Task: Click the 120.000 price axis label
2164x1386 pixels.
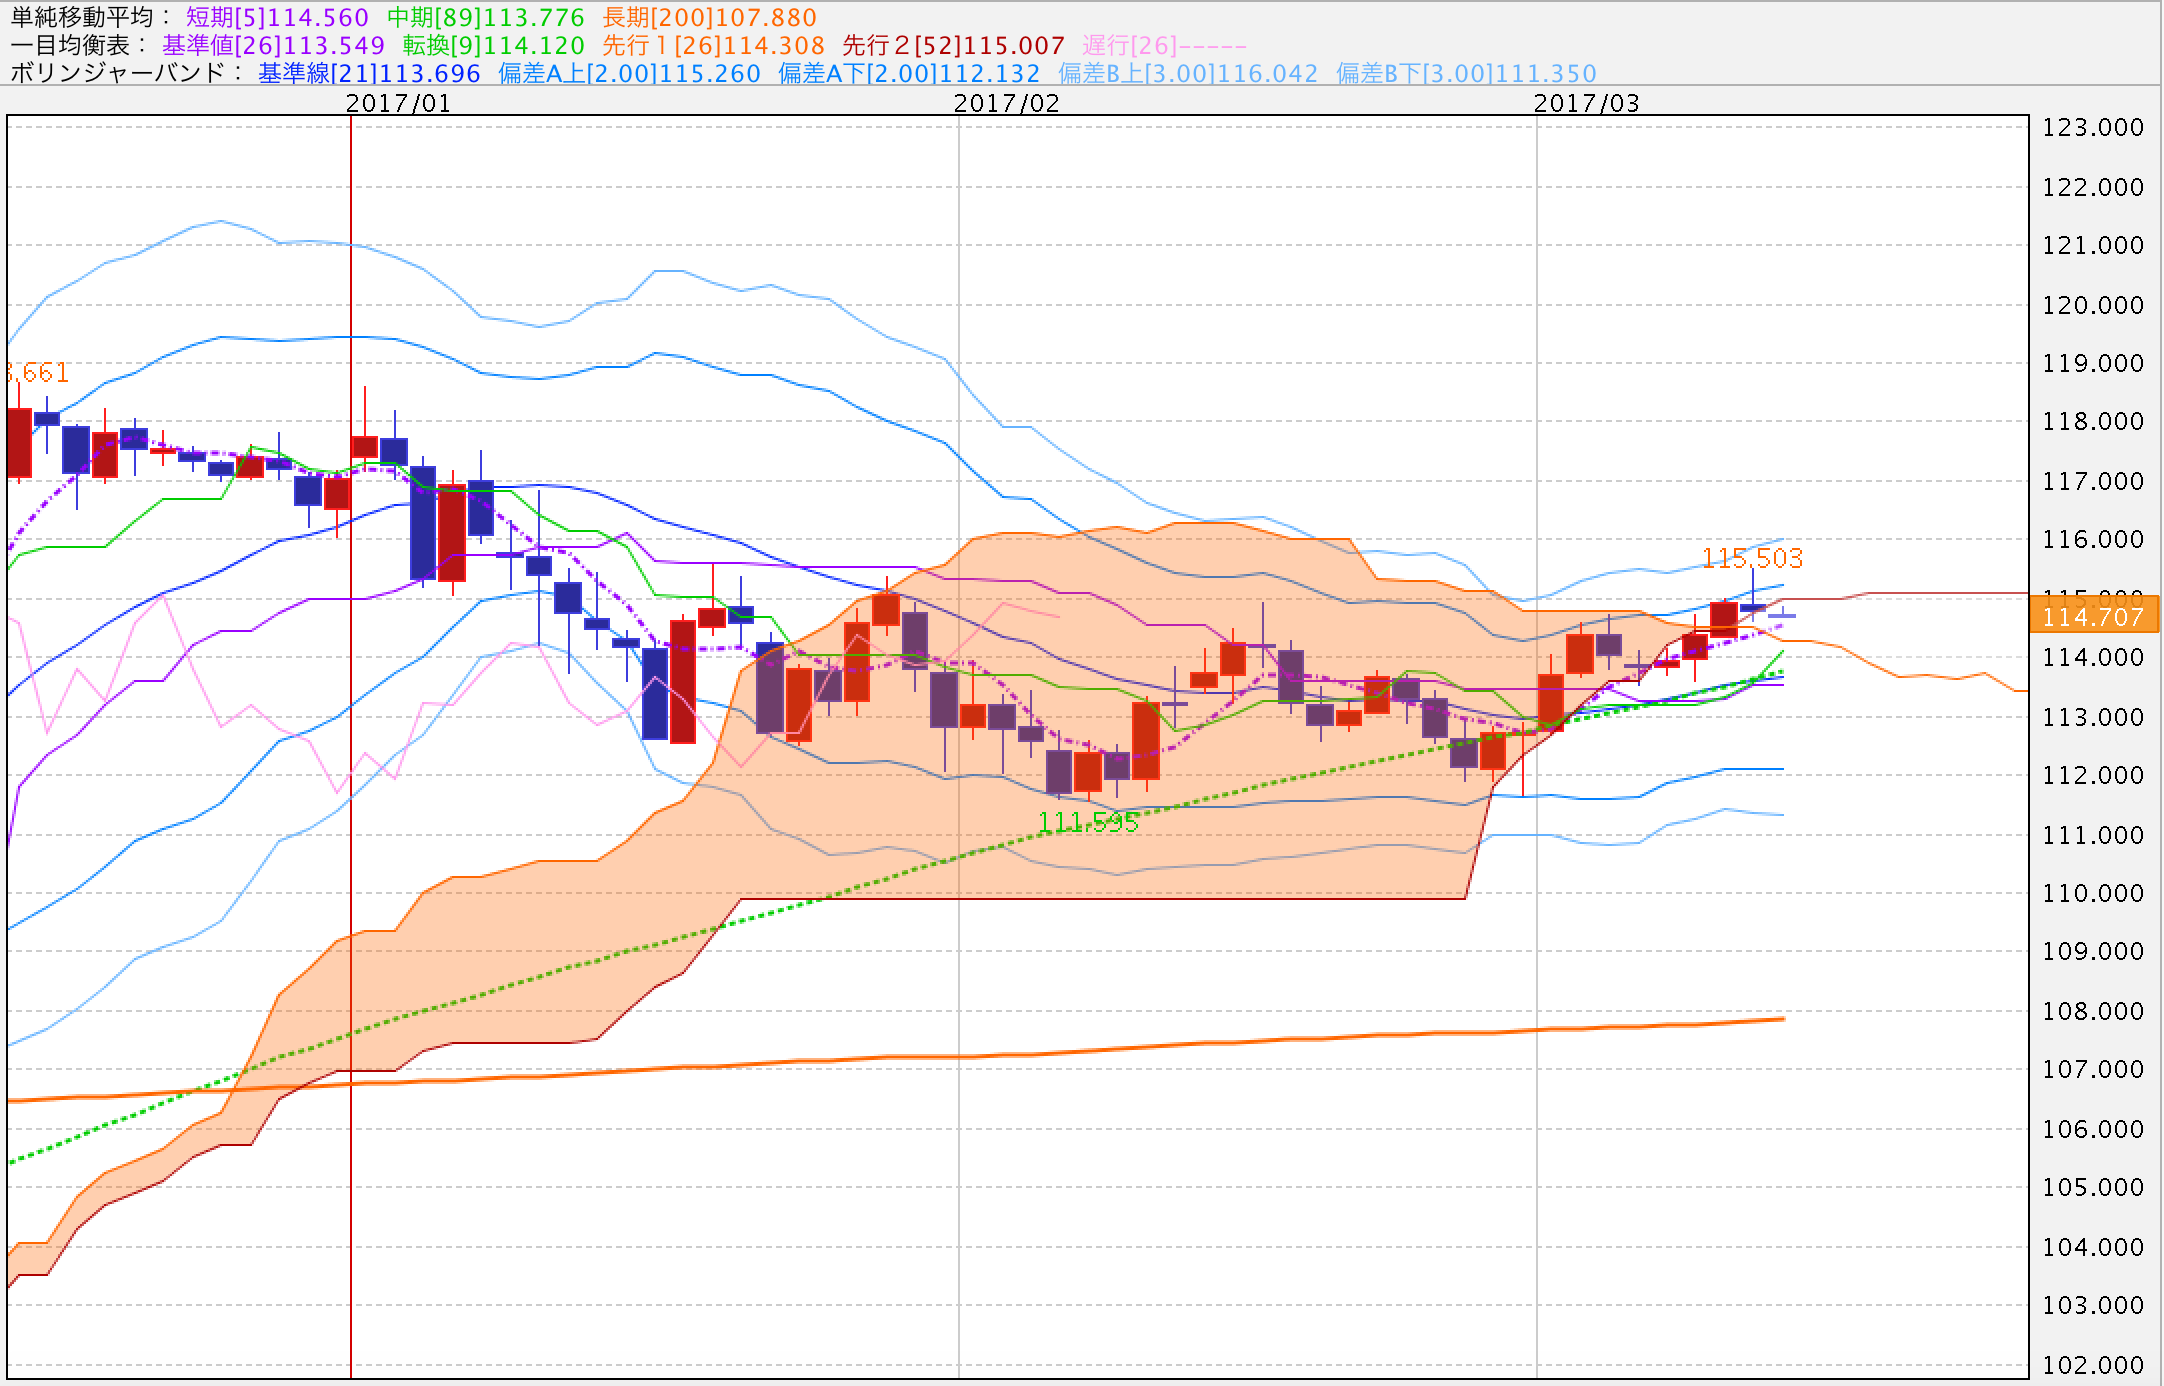Action: coord(2093,305)
